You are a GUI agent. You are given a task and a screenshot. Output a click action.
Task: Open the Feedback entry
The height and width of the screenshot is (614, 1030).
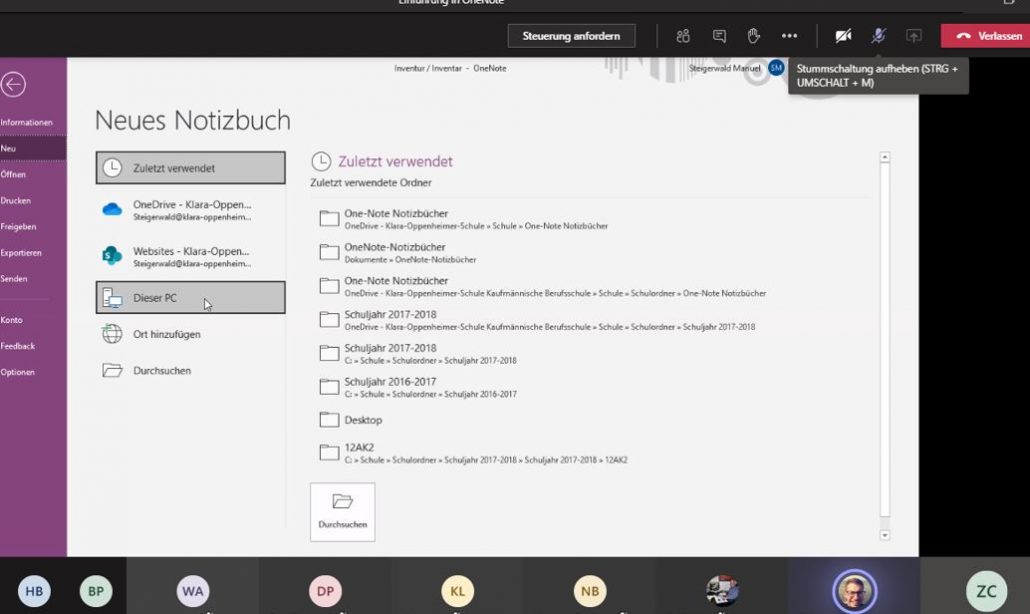tap(33, 346)
